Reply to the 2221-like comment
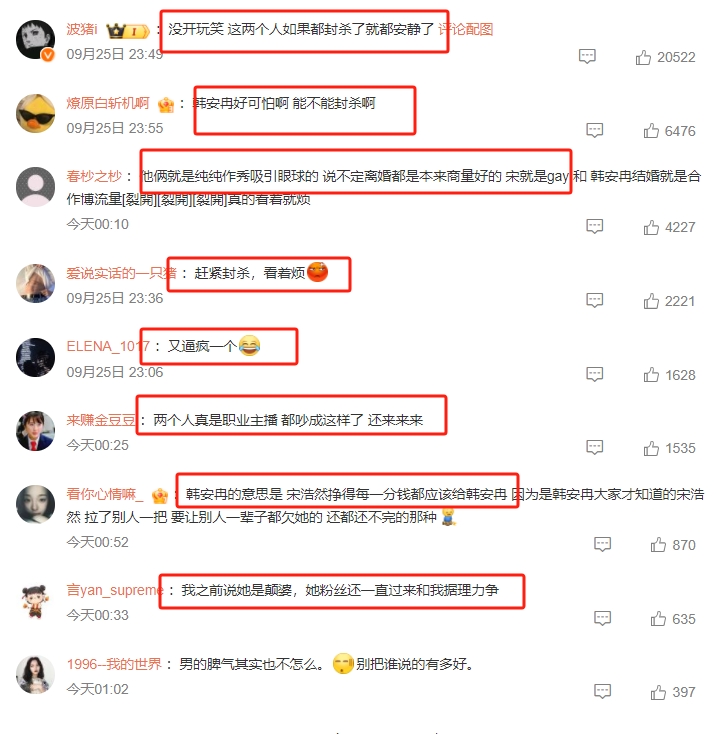This screenshot has width=726, height=734. click(594, 300)
